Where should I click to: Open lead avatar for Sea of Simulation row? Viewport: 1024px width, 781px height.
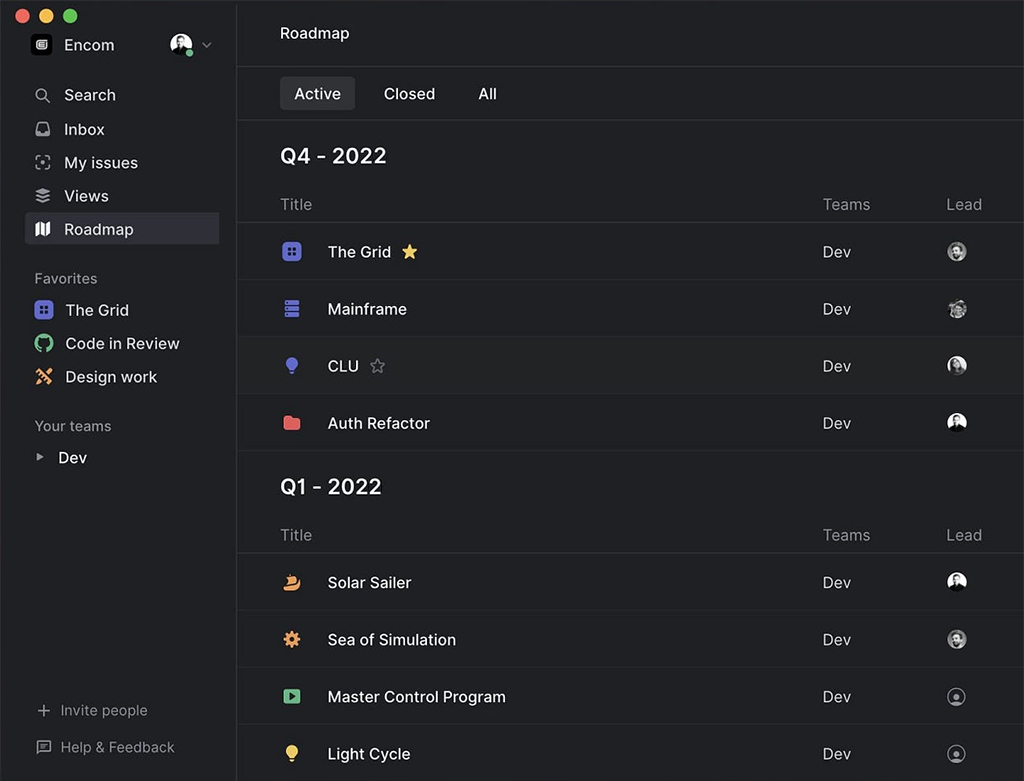(x=957, y=639)
